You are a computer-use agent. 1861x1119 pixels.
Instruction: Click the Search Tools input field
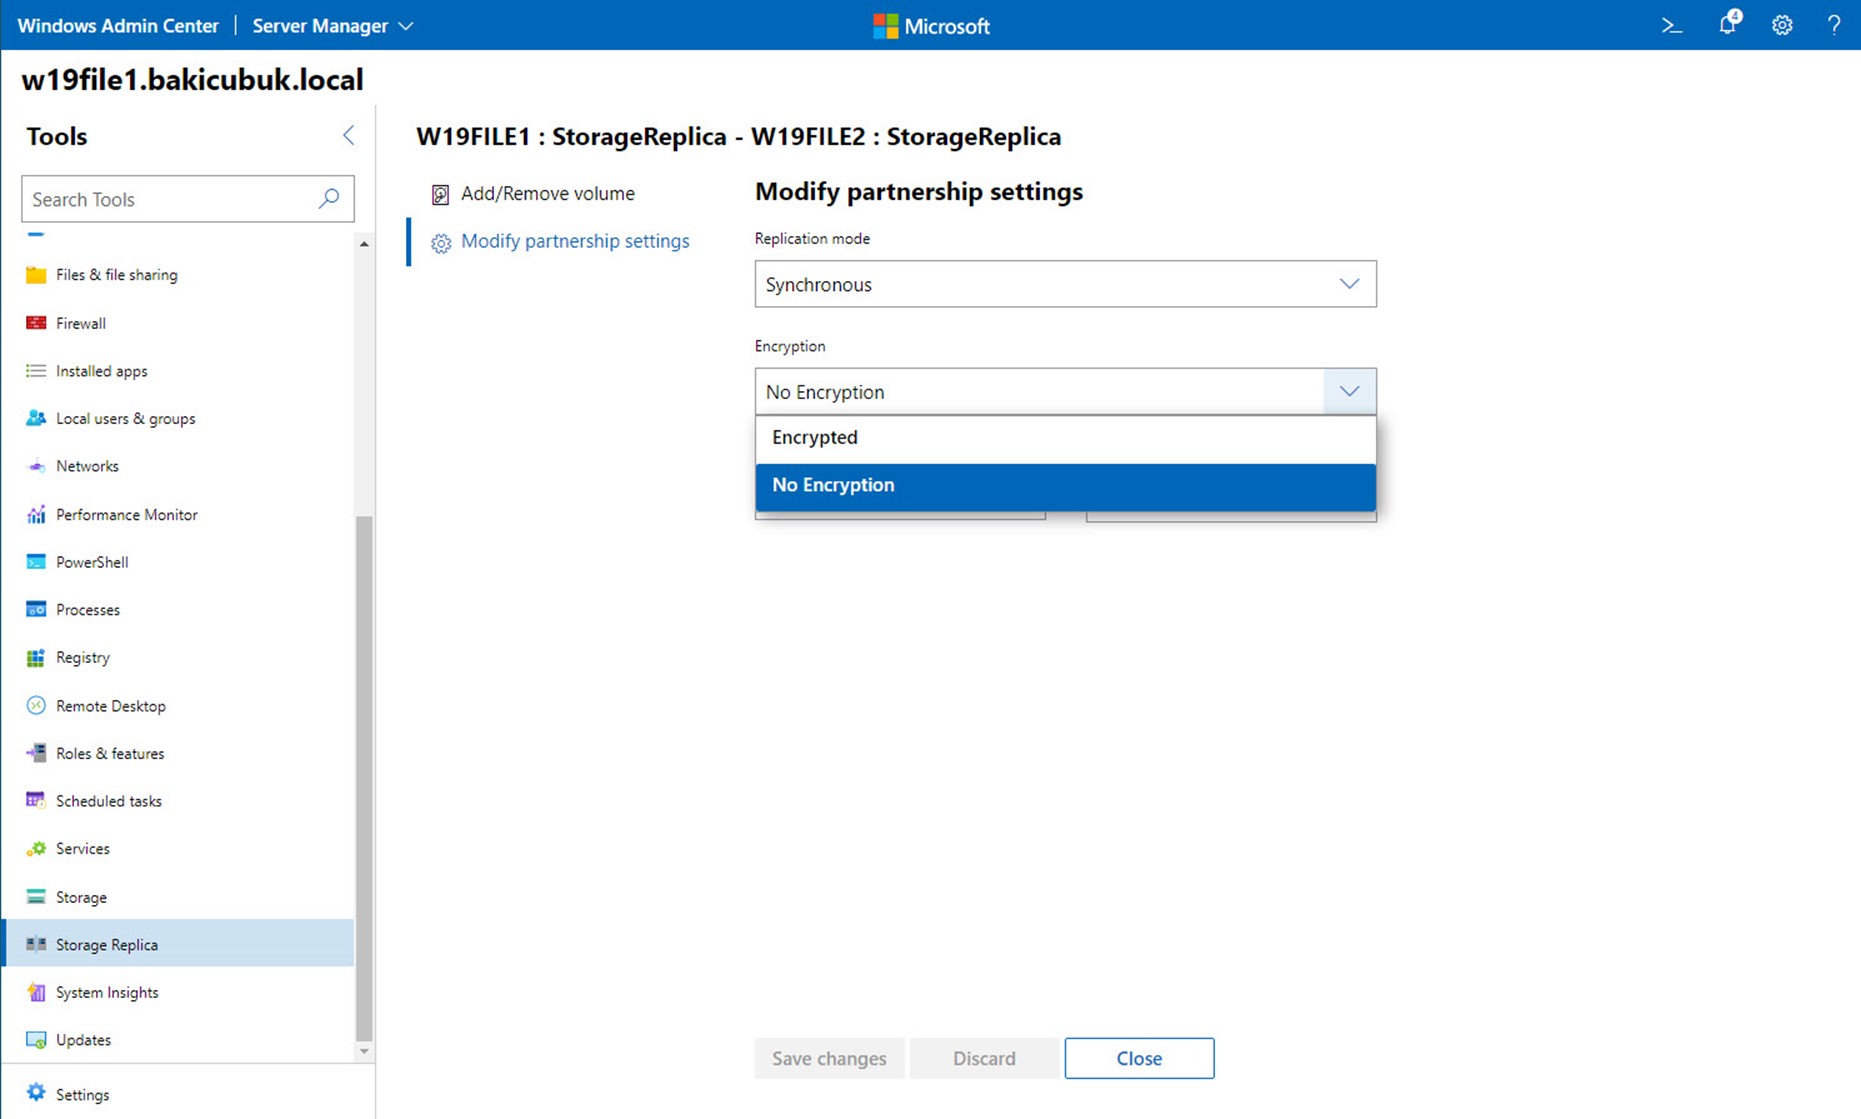coord(188,199)
